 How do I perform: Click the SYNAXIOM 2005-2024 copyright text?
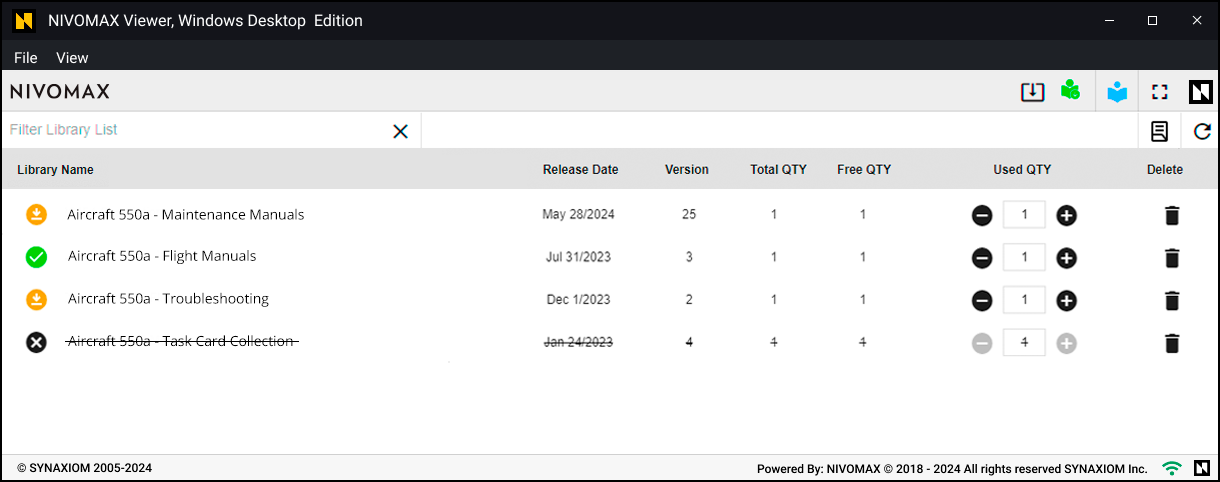click(85, 468)
